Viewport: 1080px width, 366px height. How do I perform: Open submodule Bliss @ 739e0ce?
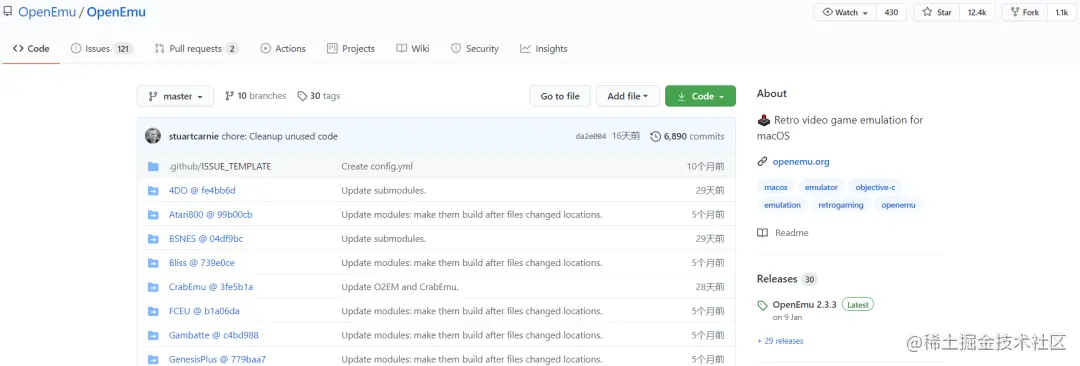pyautogui.click(x=202, y=263)
